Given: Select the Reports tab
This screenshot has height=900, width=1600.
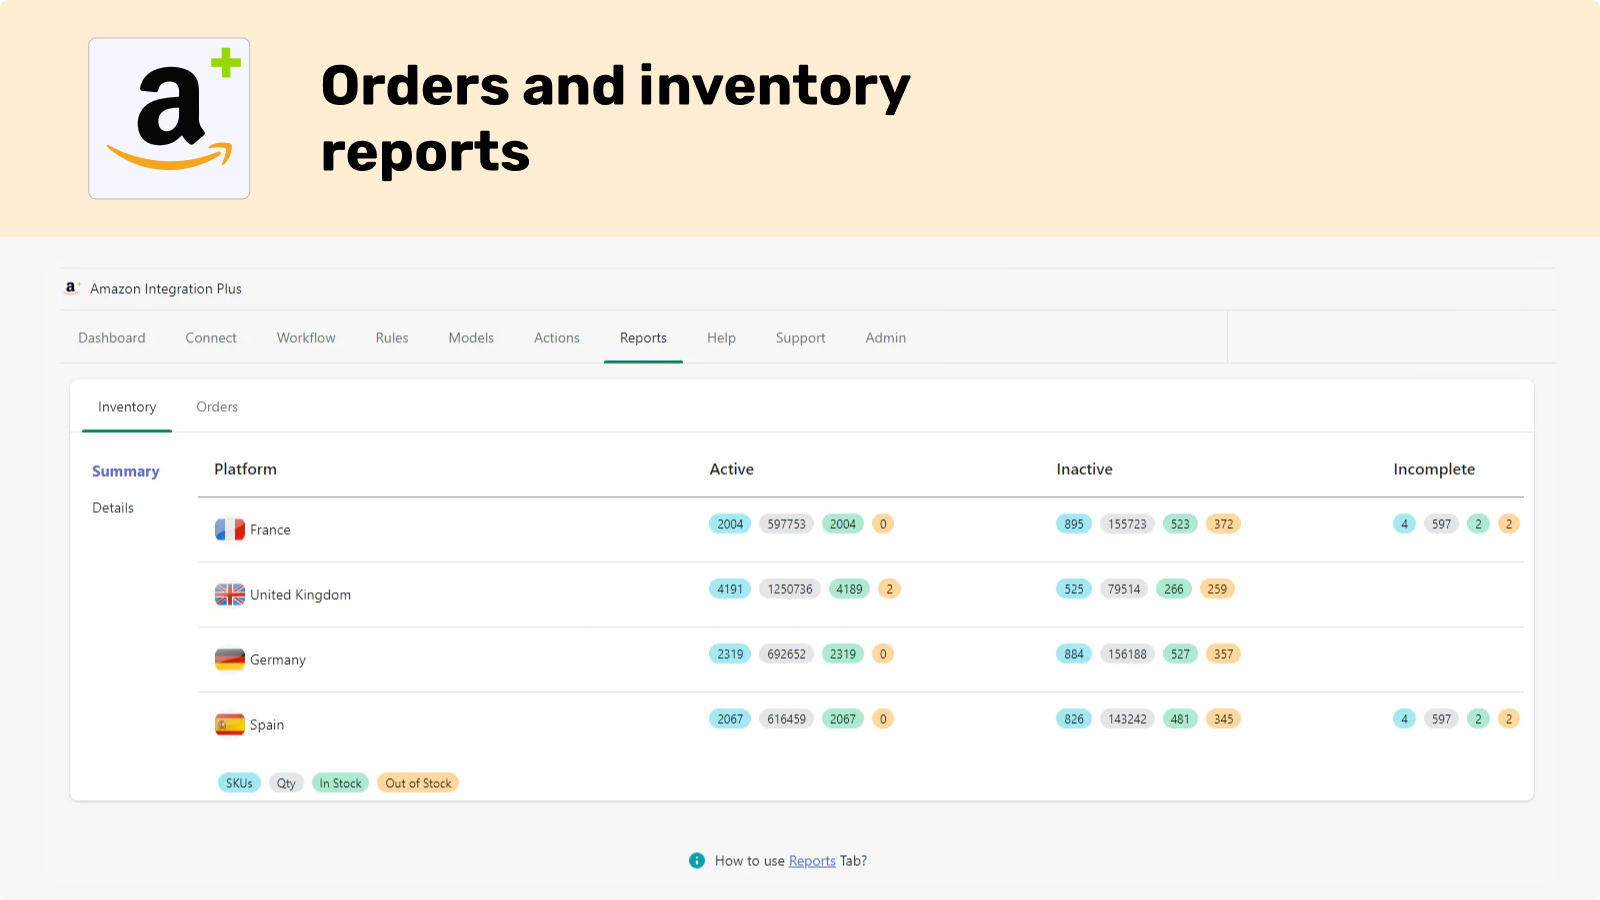Looking at the screenshot, I should (643, 338).
